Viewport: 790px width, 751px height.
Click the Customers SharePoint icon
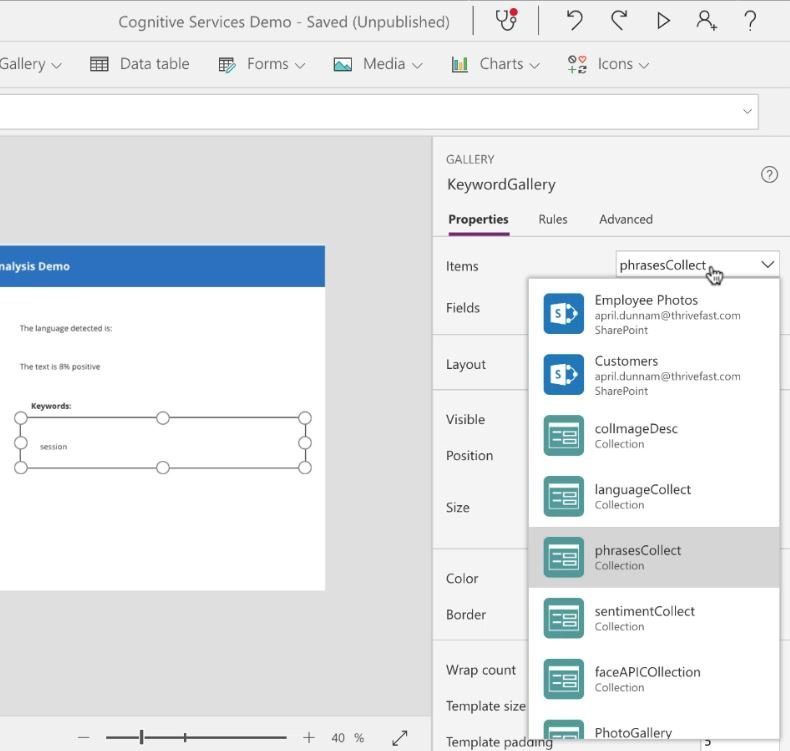563,375
